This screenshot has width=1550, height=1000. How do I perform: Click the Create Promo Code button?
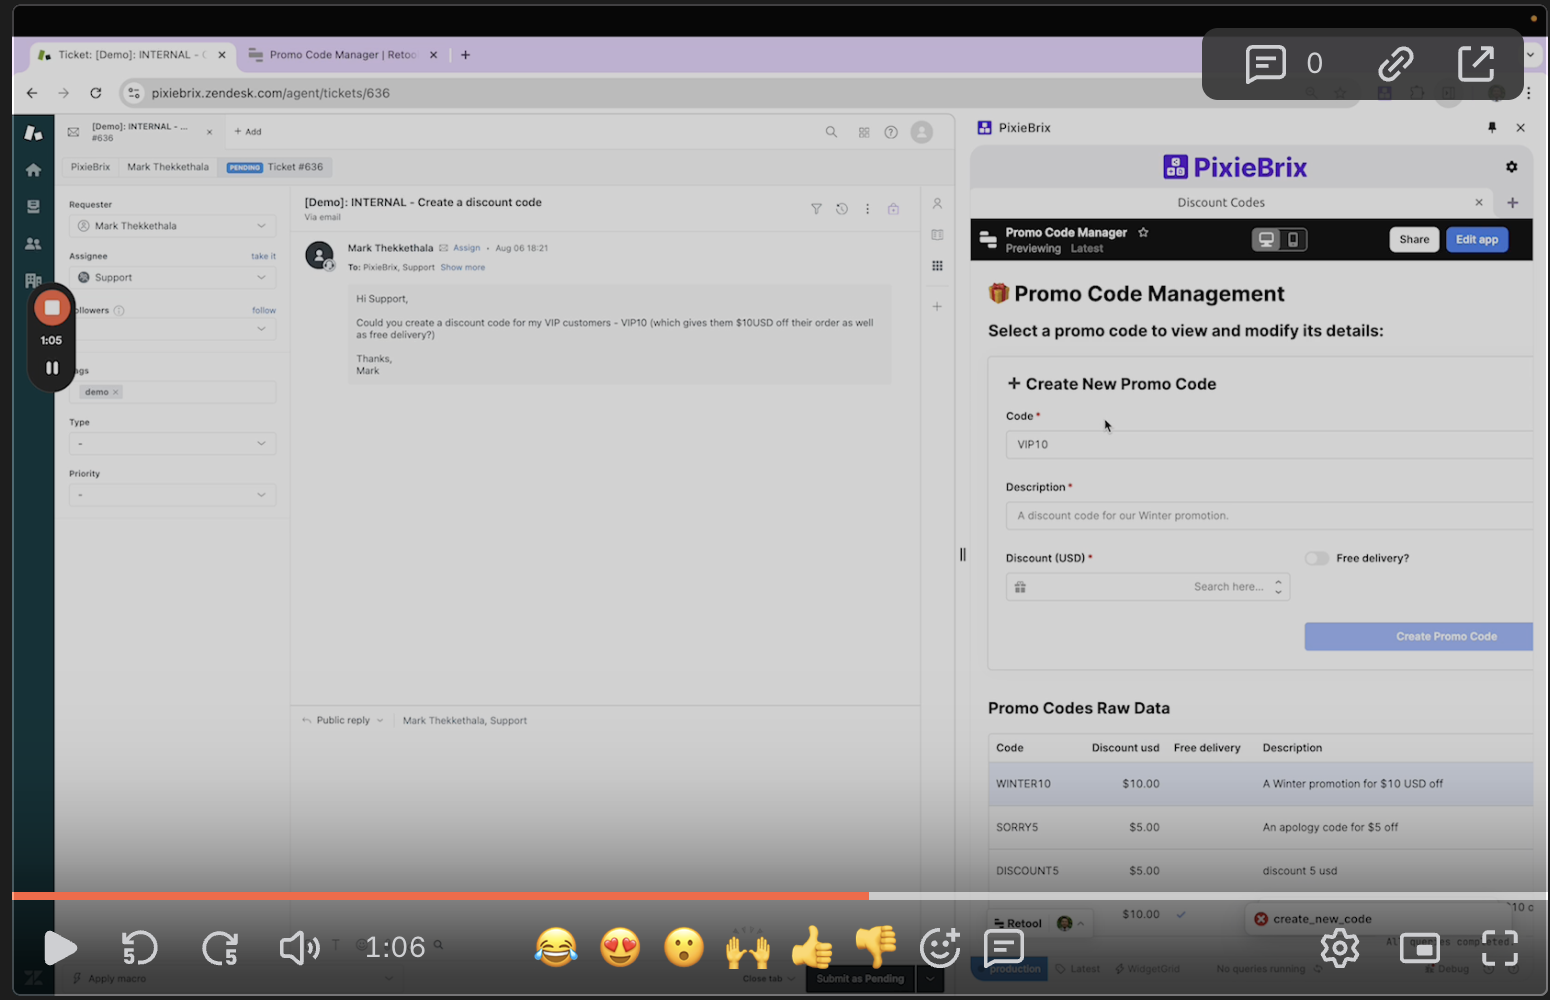(1419, 636)
